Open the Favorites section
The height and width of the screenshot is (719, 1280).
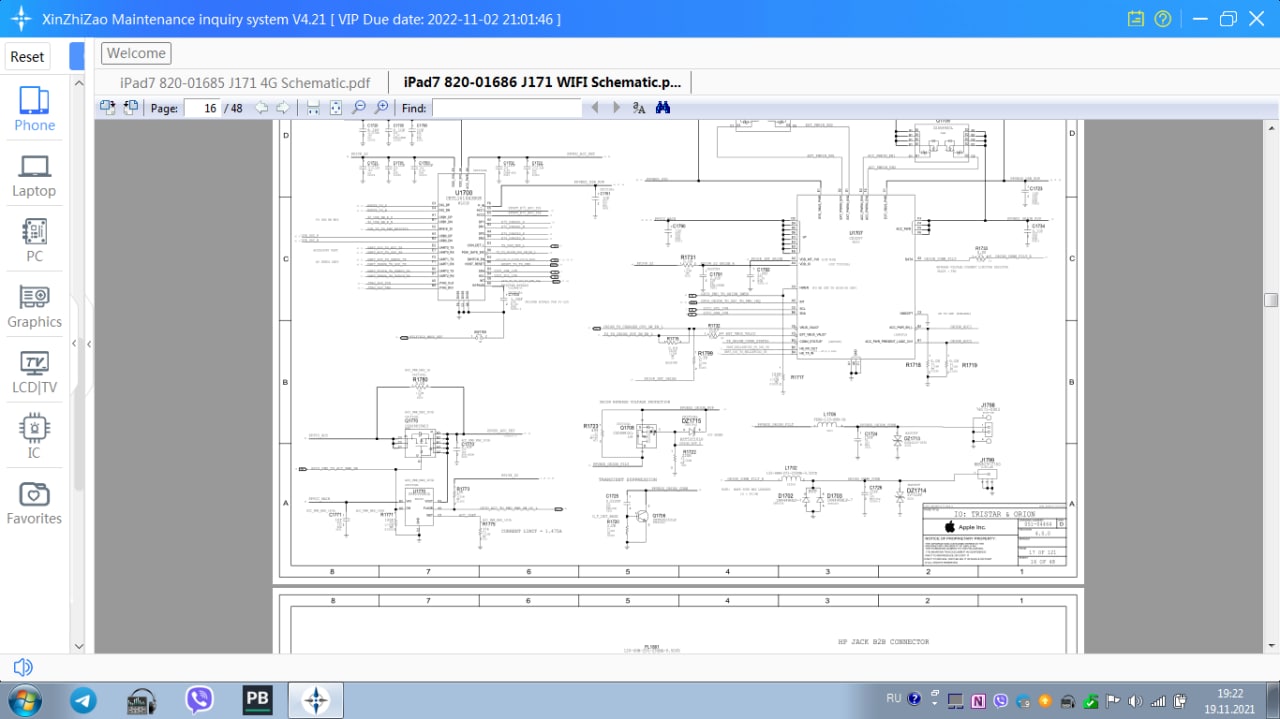(x=34, y=503)
